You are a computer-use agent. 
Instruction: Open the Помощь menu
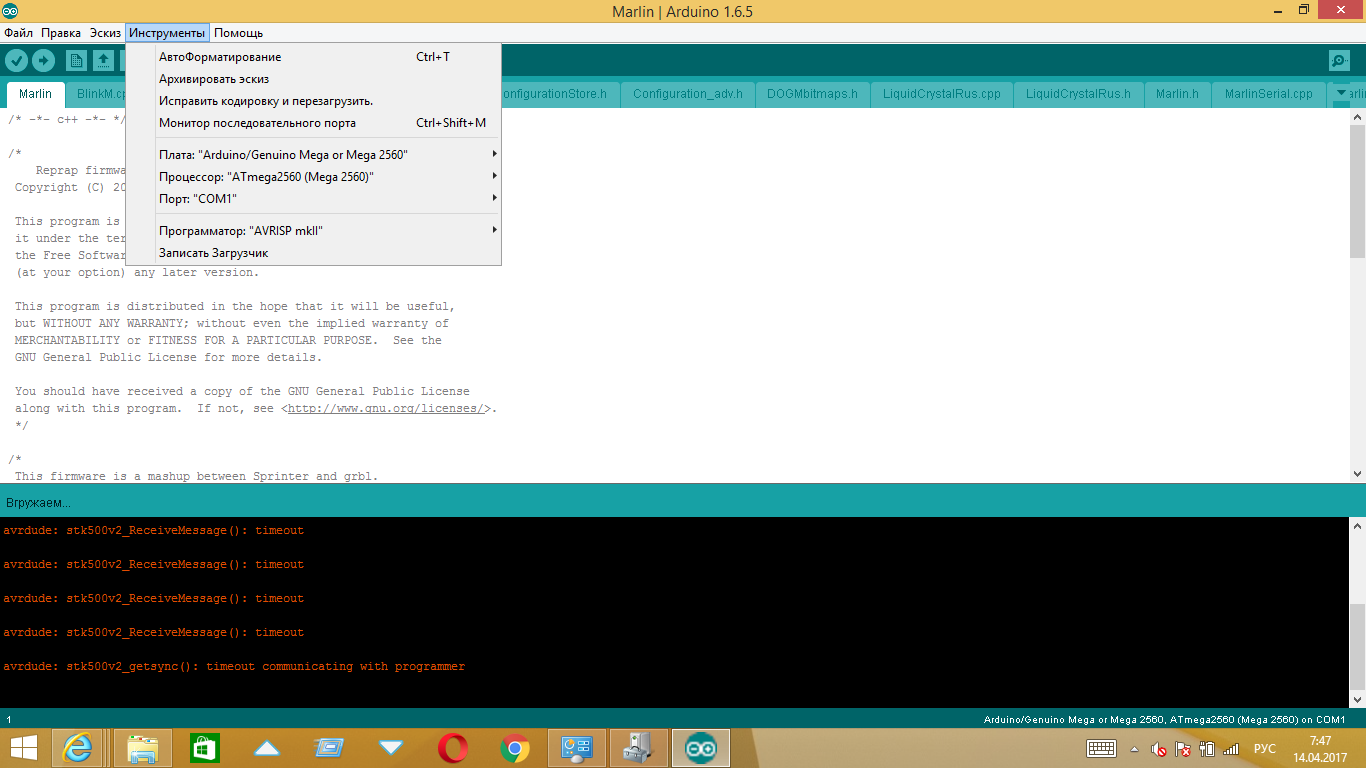(238, 33)
